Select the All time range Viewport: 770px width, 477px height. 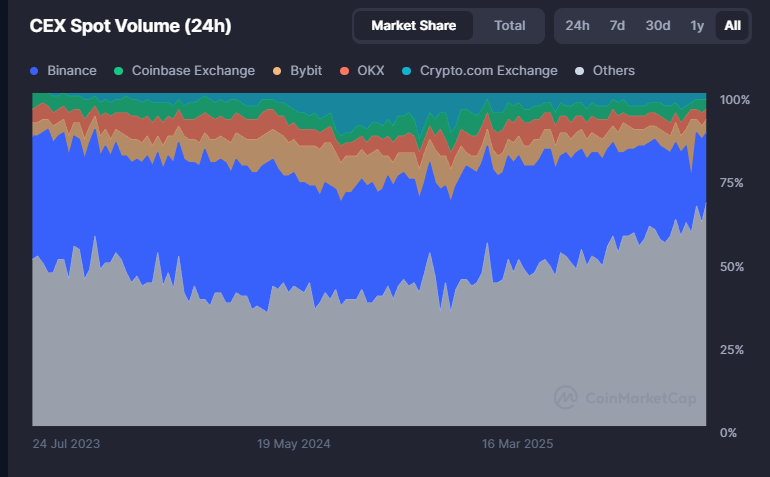[732, 26]
